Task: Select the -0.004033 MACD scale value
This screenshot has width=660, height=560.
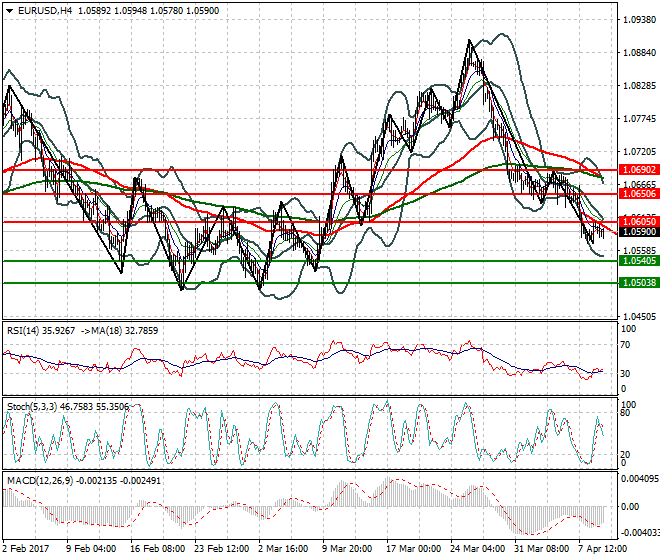Action: pos(640,533)
